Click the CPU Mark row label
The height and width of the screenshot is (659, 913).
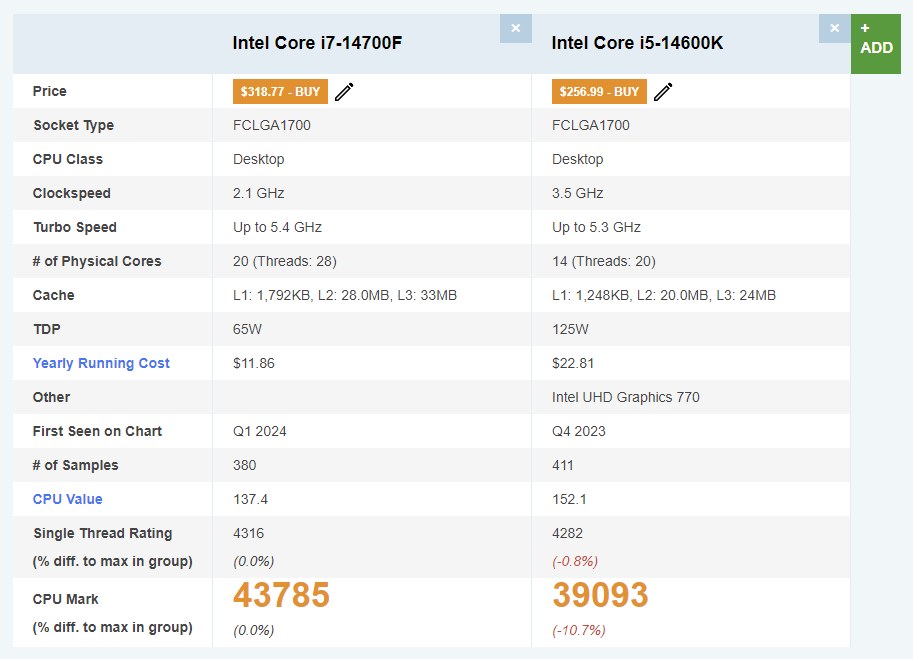[65, 599]
